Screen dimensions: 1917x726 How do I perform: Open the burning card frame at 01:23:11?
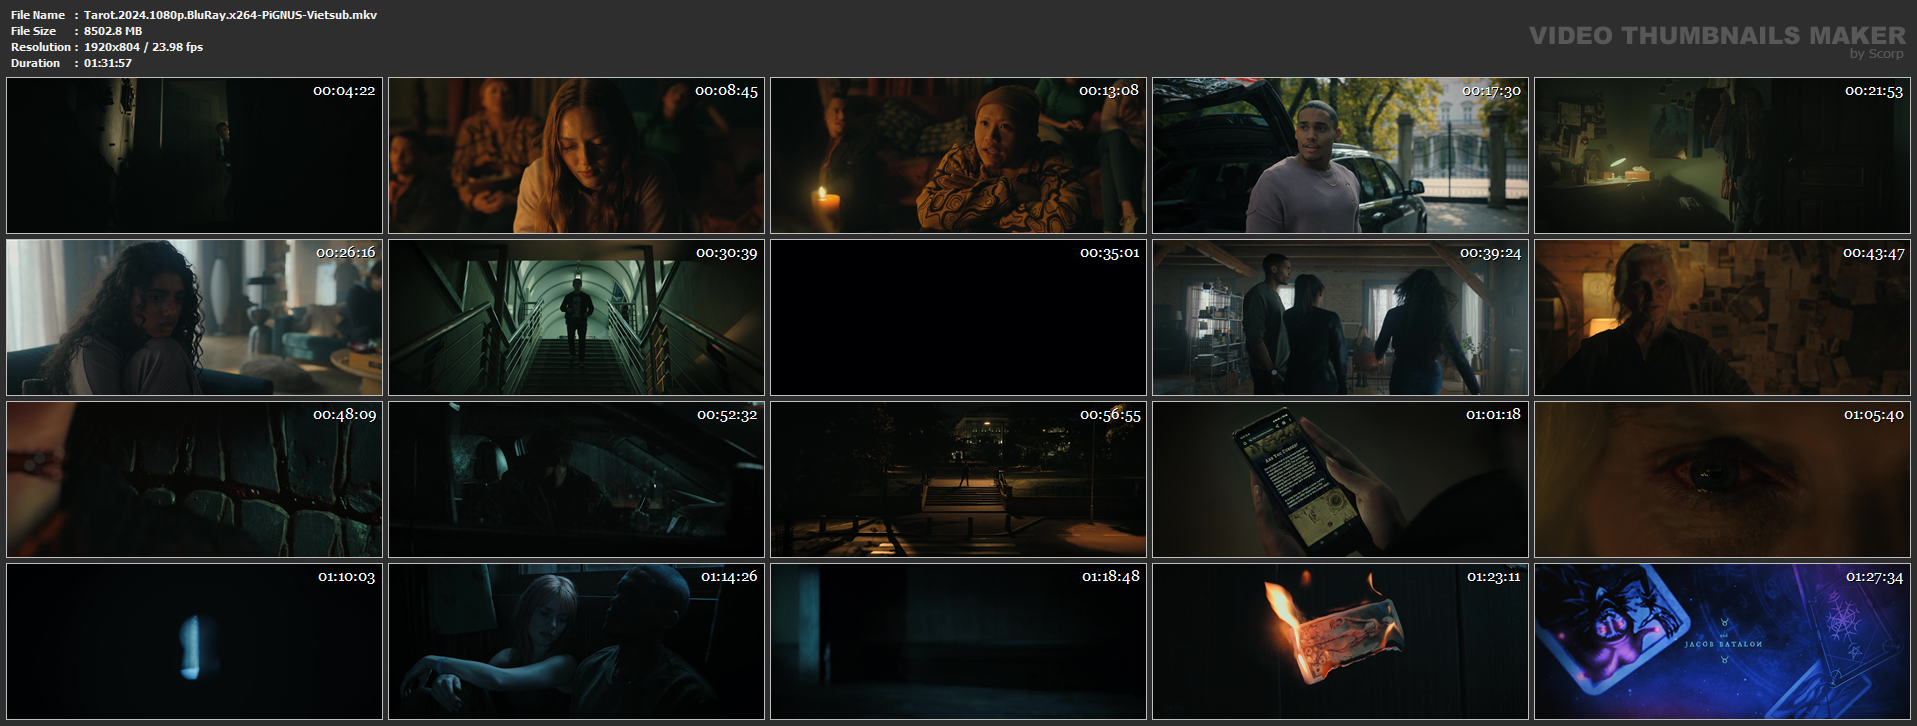click(x=1340, y=641)
